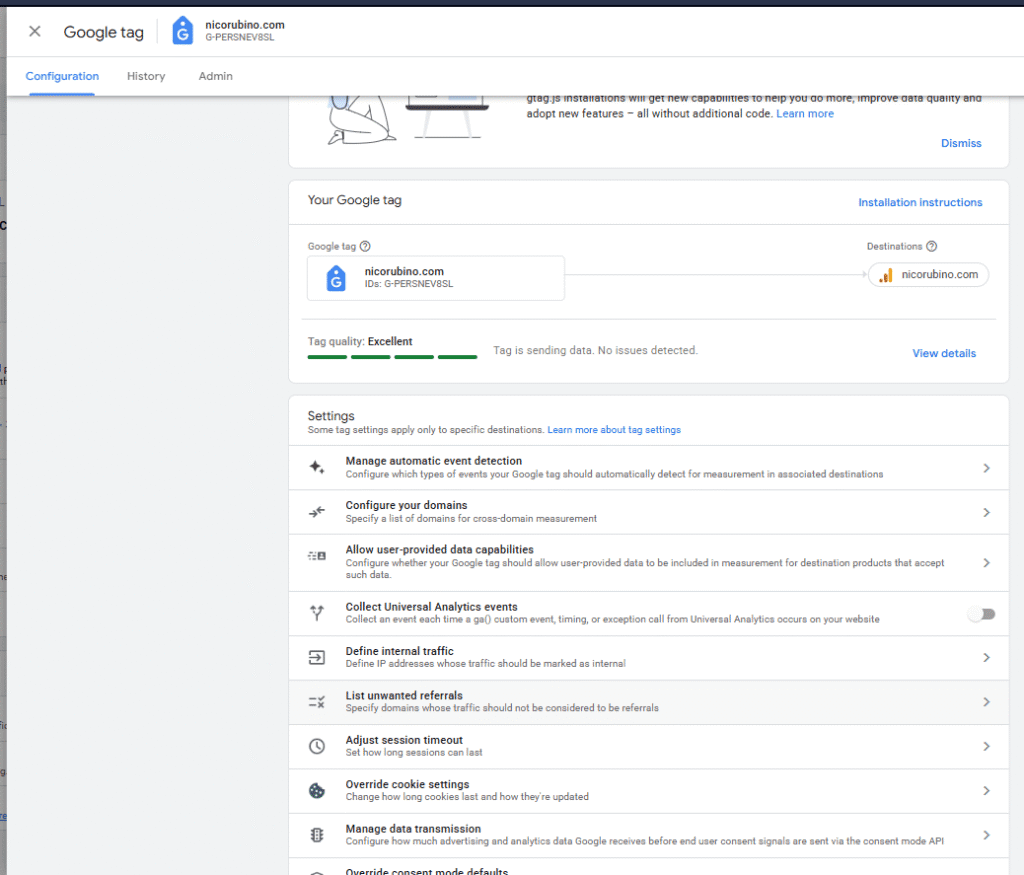
Task: Switch to the Configuration tab
Action: point(62,76)
